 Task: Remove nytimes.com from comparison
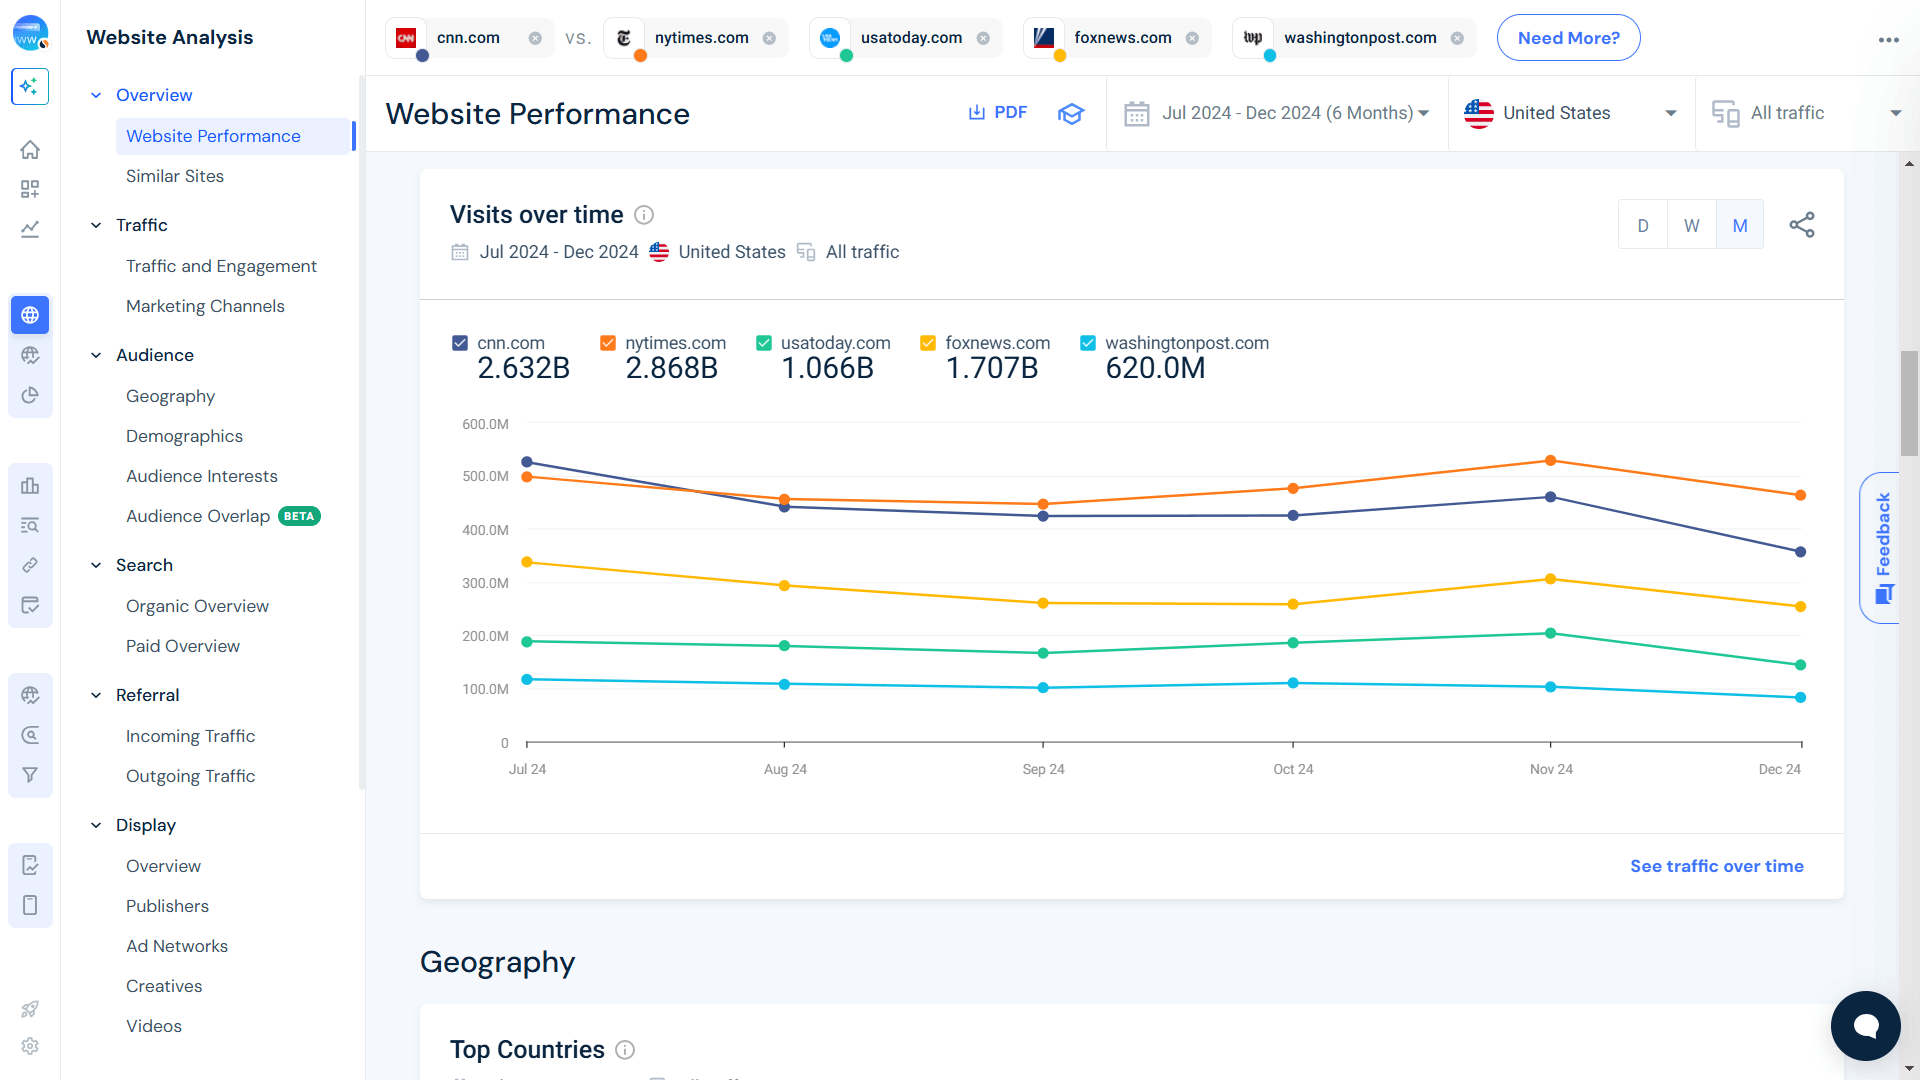pyautogui.click(x=769, y=38)
